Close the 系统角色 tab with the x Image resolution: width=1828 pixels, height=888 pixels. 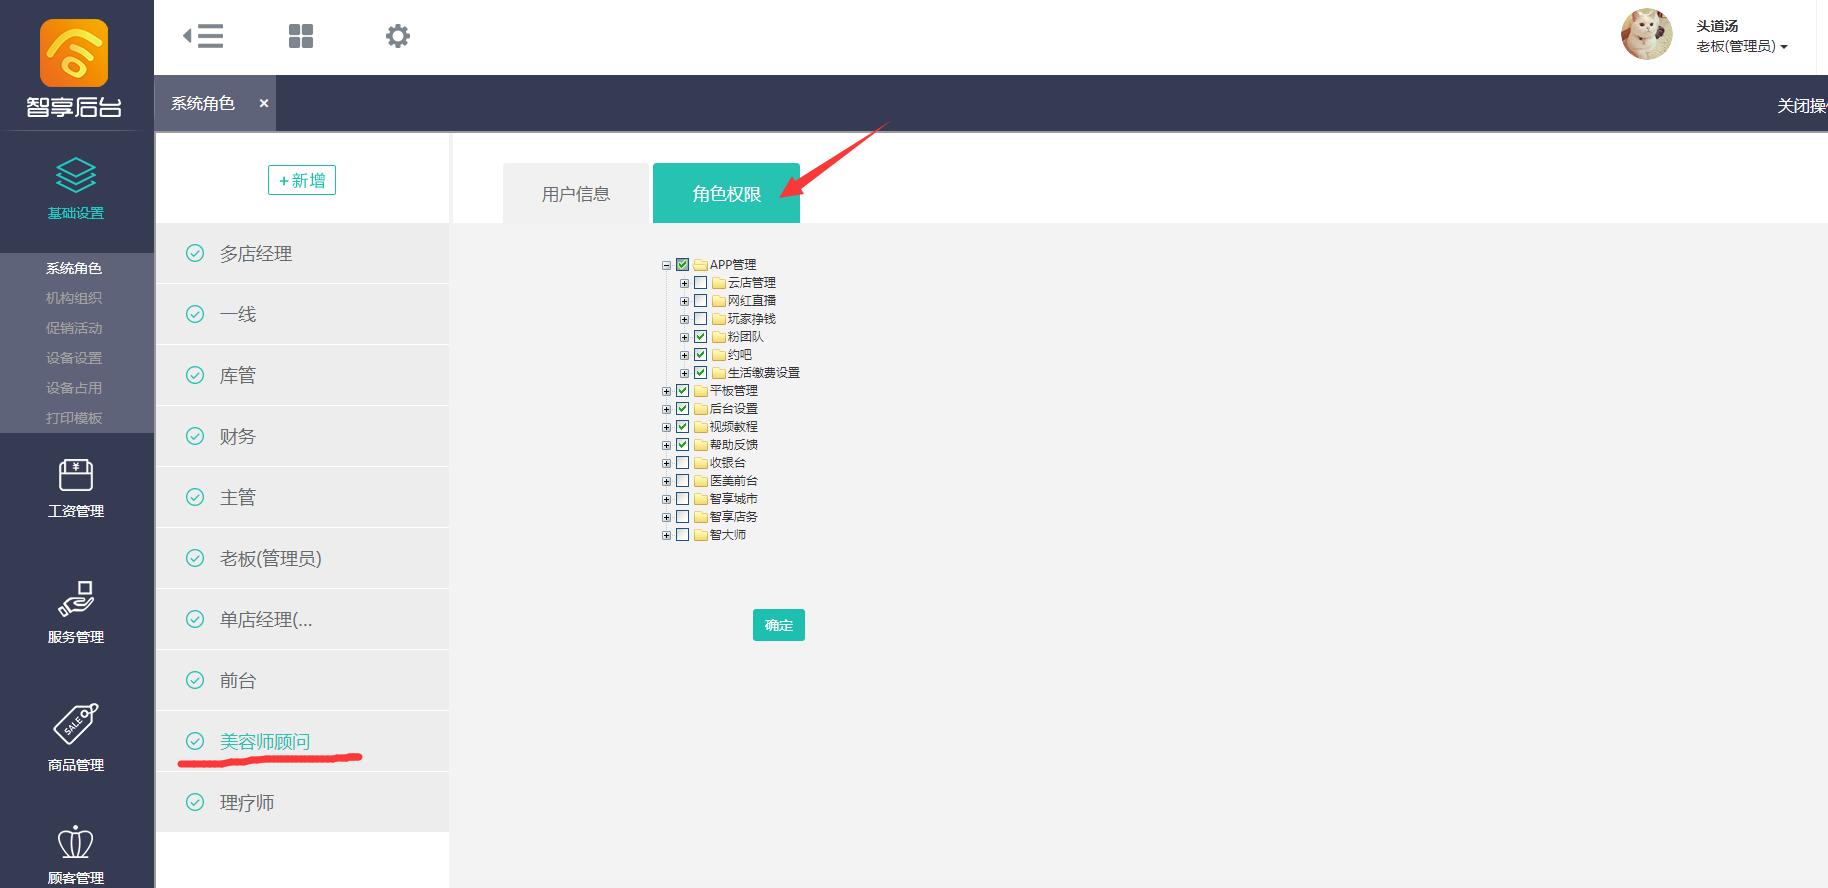tap(264, 103)
